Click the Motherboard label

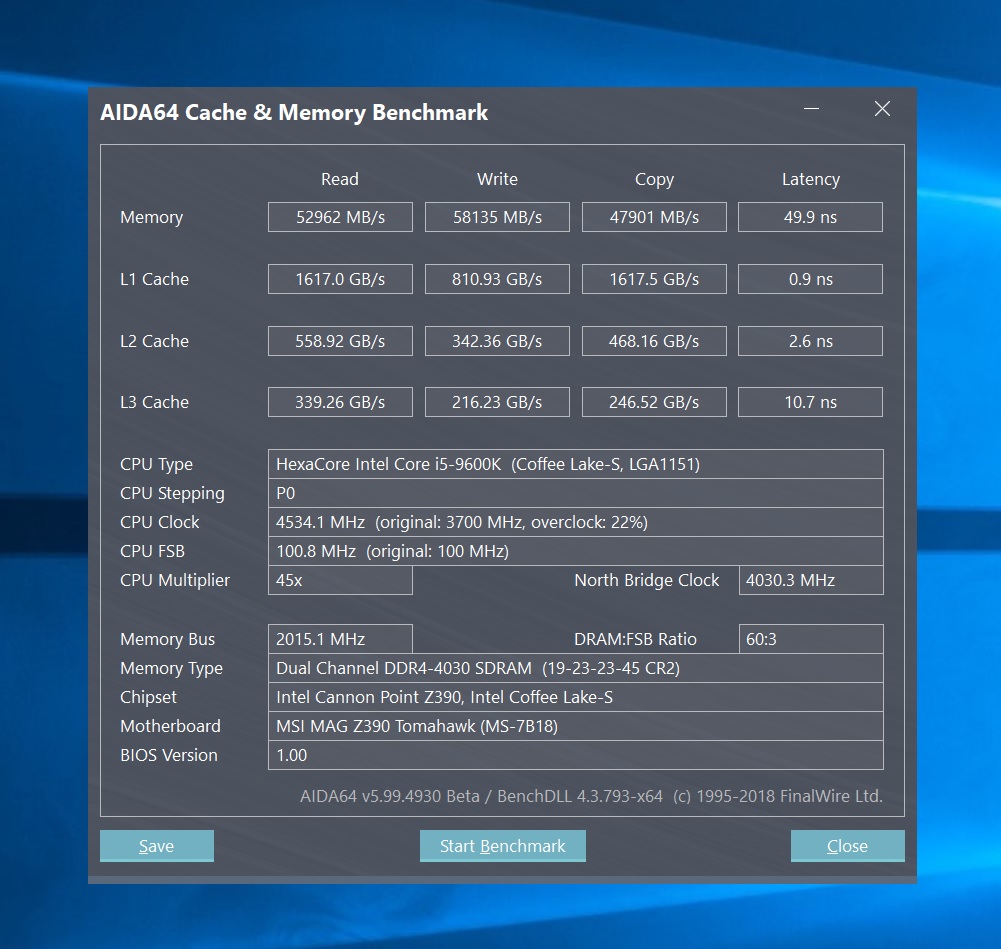pos(170,726)
